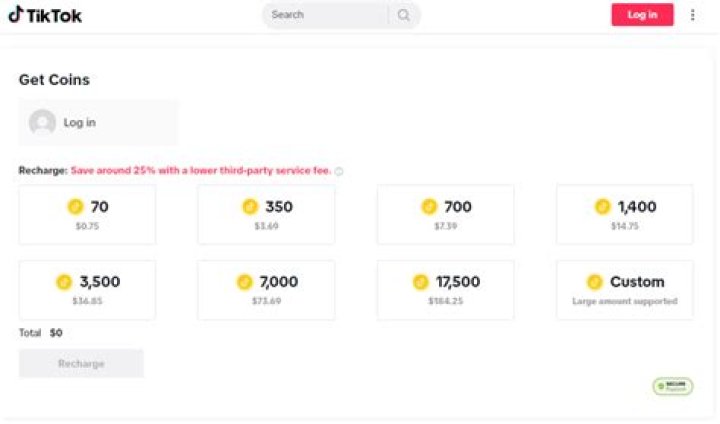
Task: Select the 350 coins package
Action: click(x=265, y=214)
